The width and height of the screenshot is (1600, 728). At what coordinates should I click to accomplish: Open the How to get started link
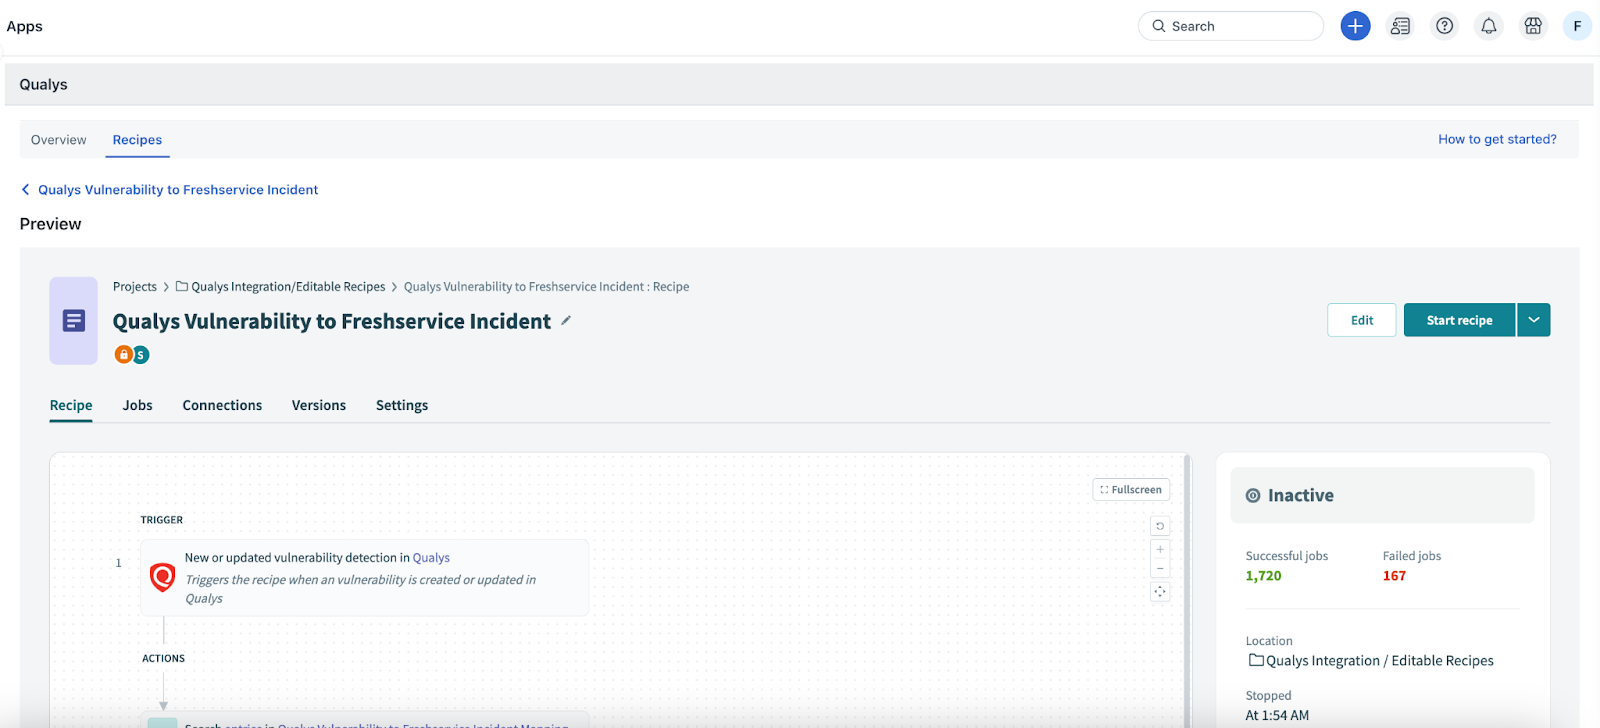tap(1497, 139)
